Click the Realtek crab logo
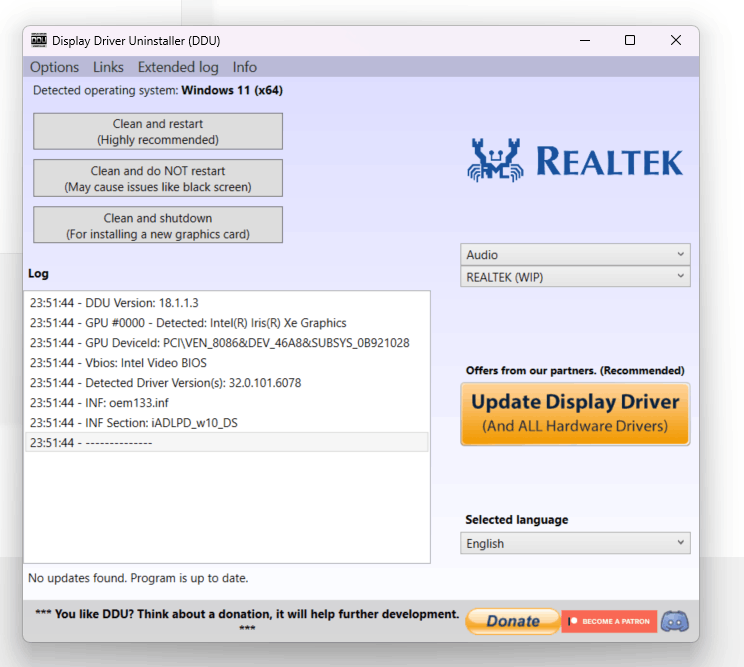 tap(495, 160)
